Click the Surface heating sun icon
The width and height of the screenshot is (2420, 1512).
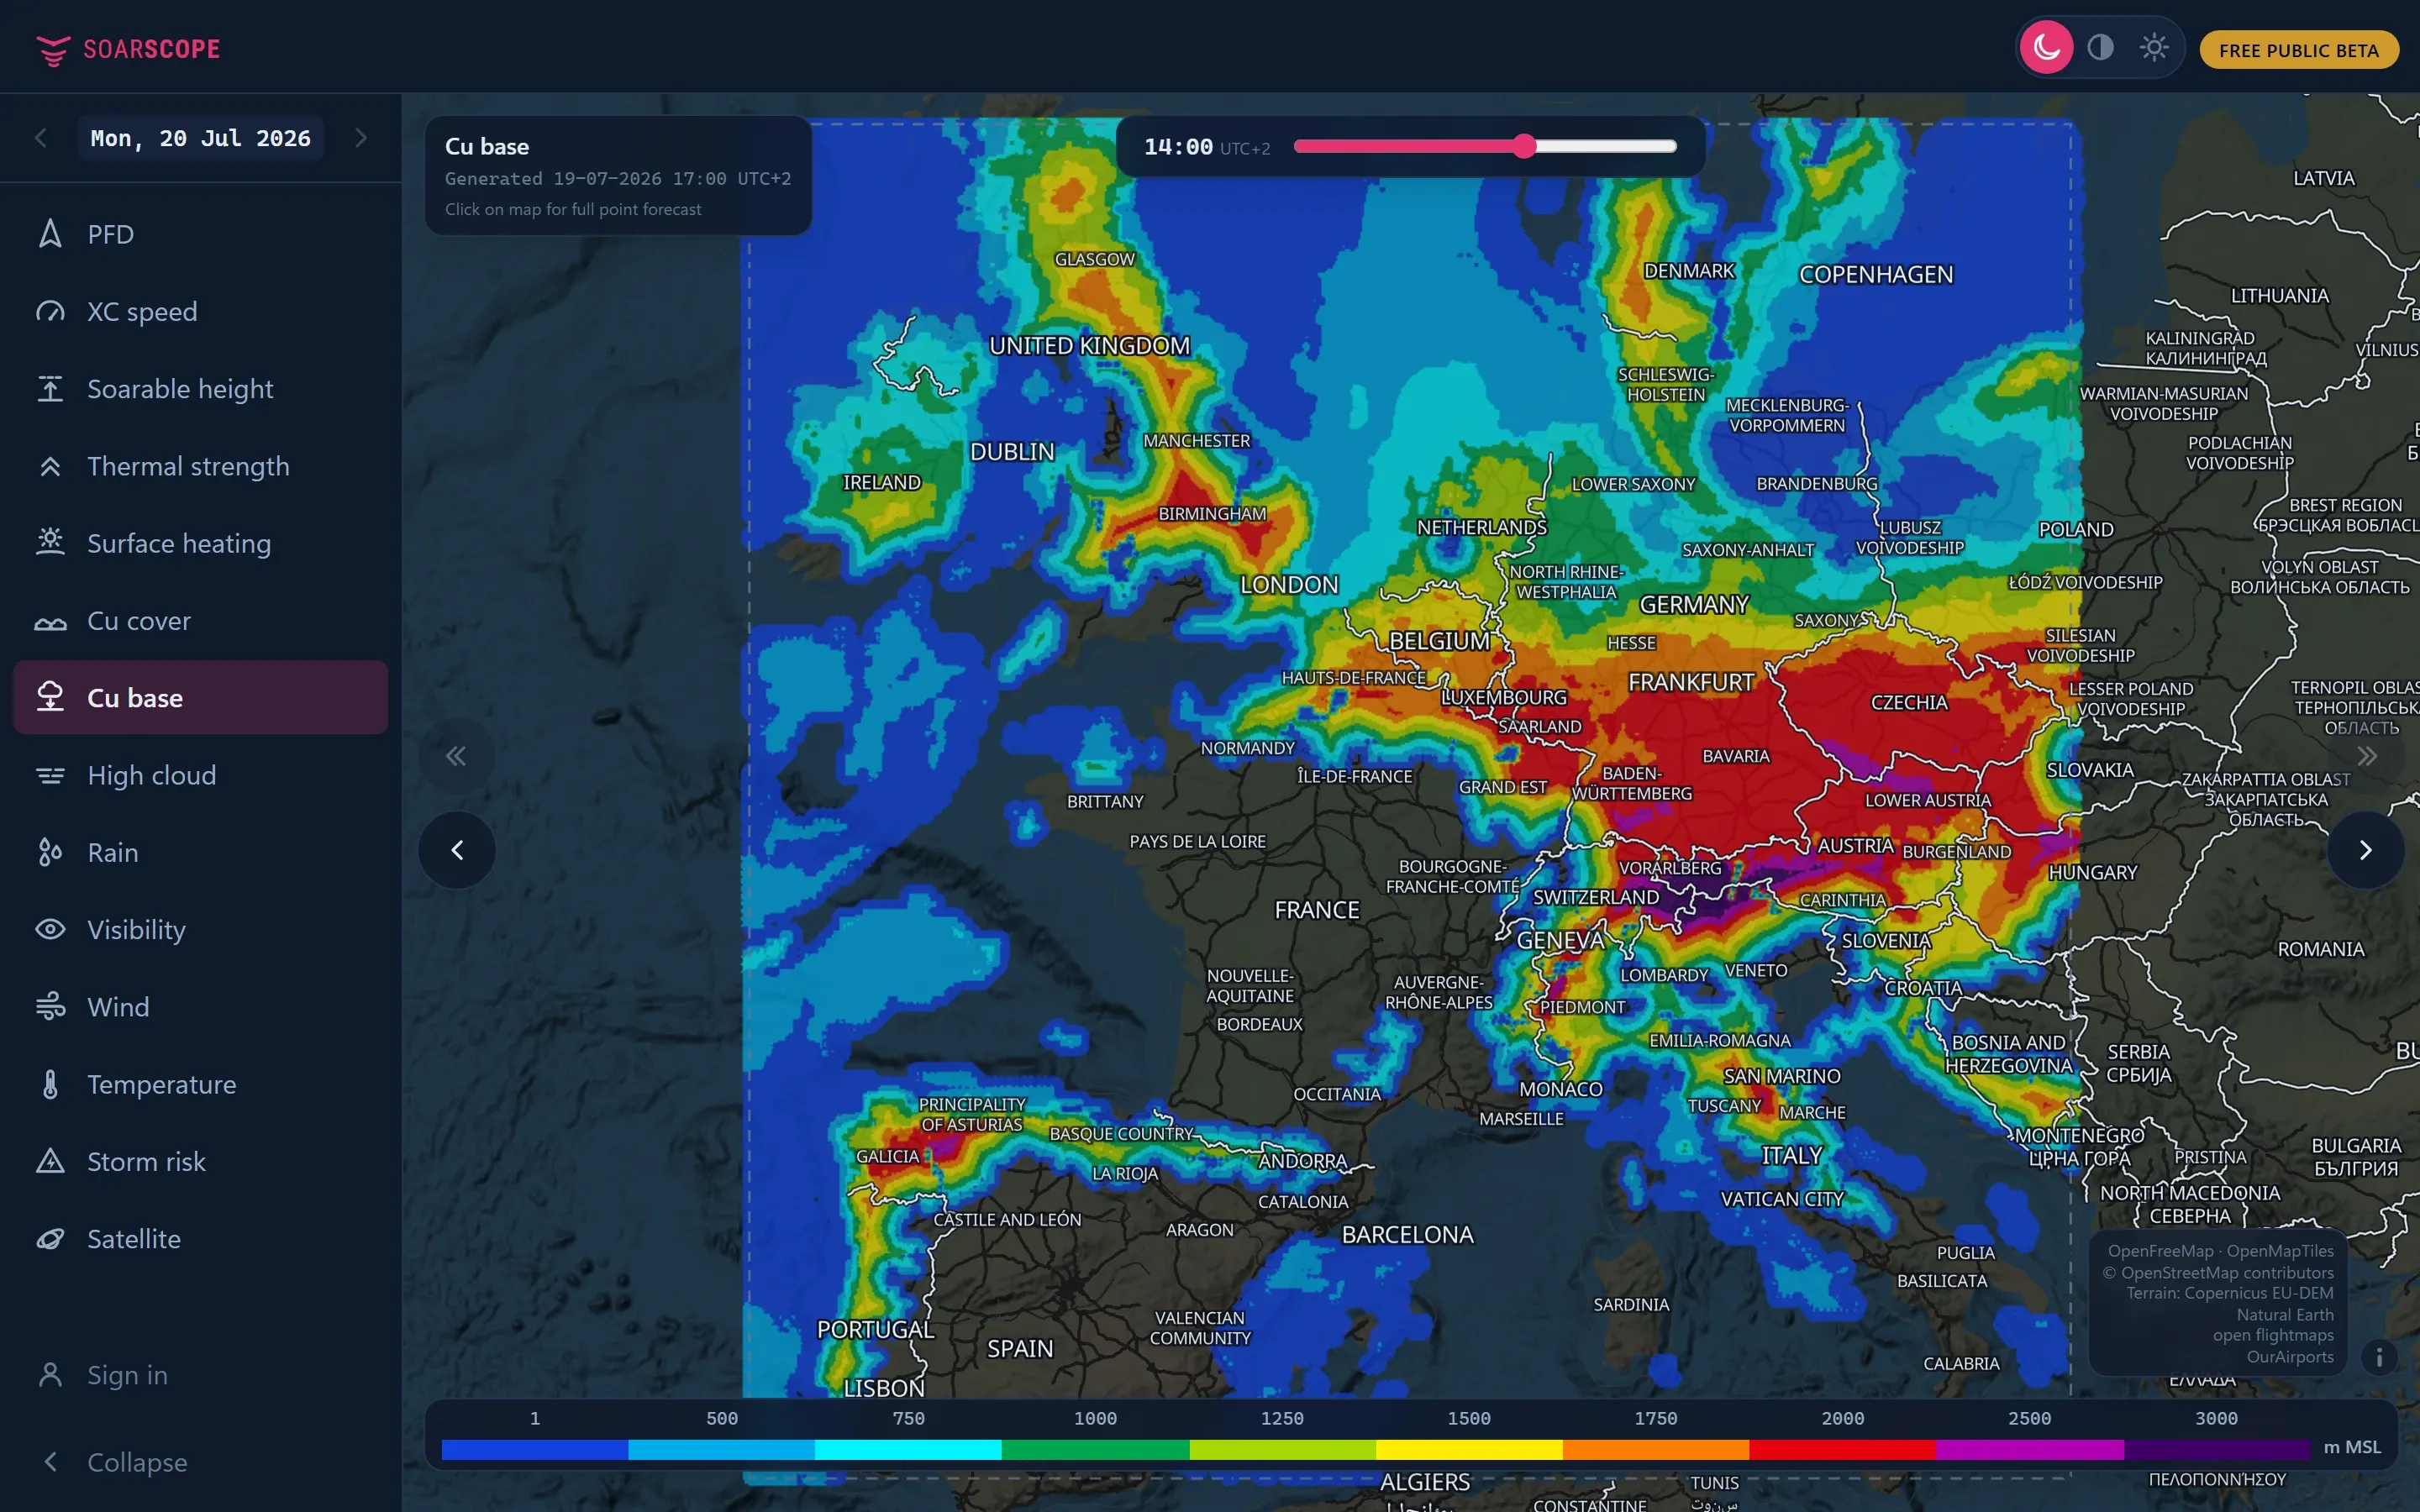[x=50, y=542]
